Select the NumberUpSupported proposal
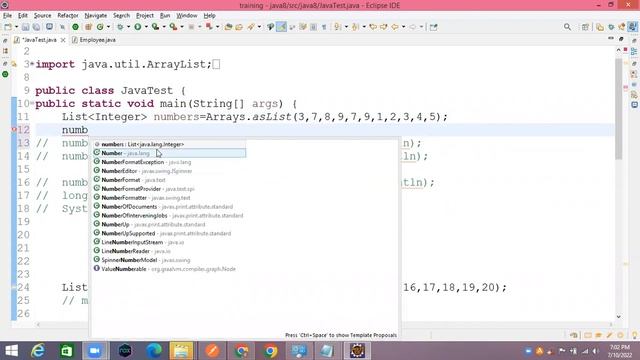This screenshot has width=640, height=360. (169, 233)
